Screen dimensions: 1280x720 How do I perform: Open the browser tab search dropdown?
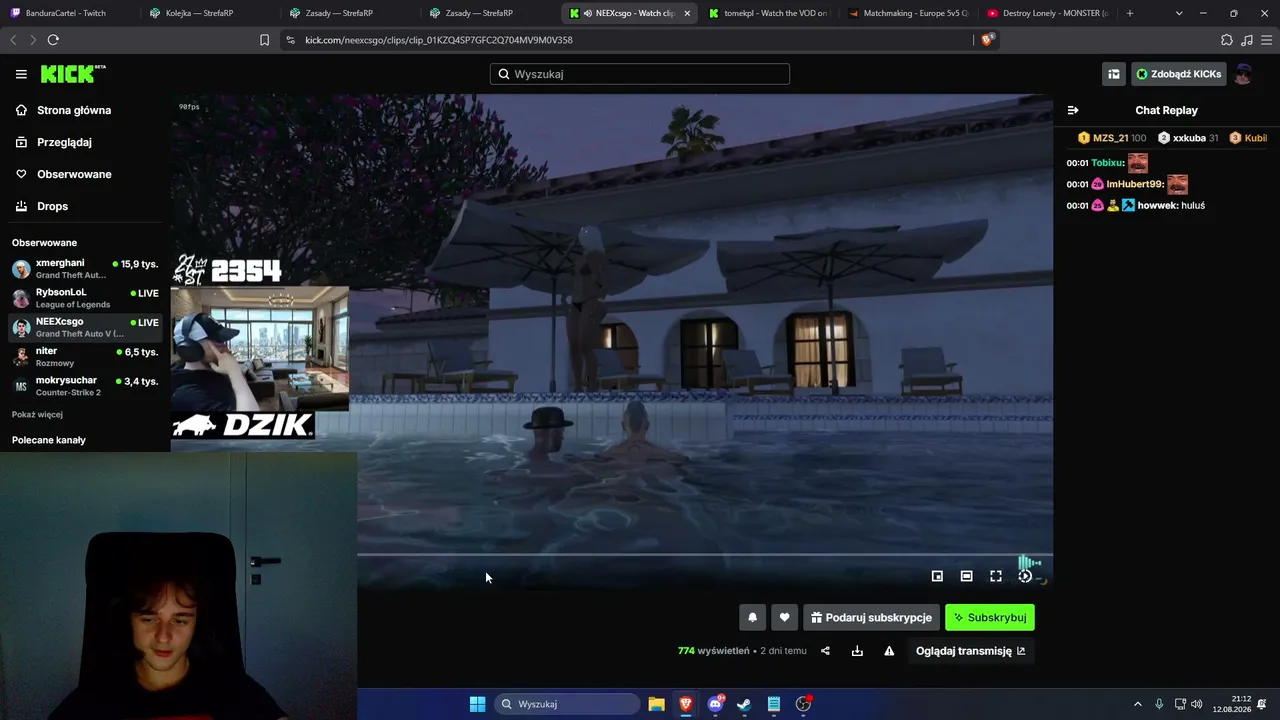point(1179,13)
